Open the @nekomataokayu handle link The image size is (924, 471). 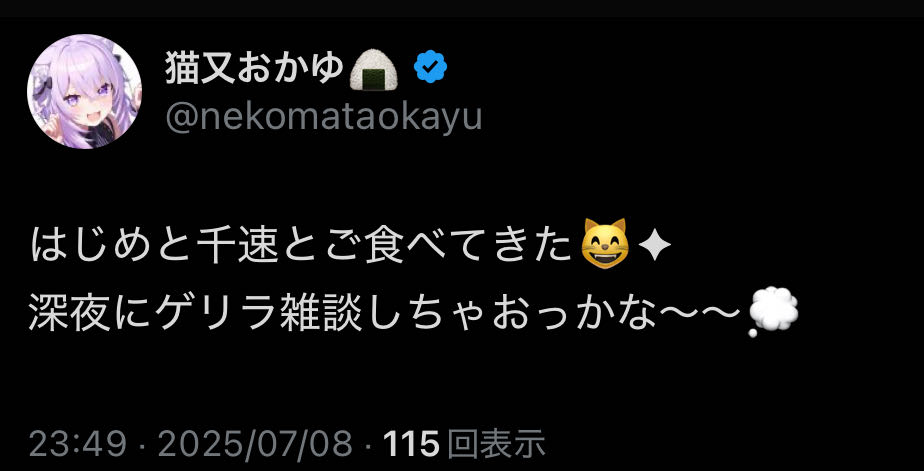pos(324,117)
